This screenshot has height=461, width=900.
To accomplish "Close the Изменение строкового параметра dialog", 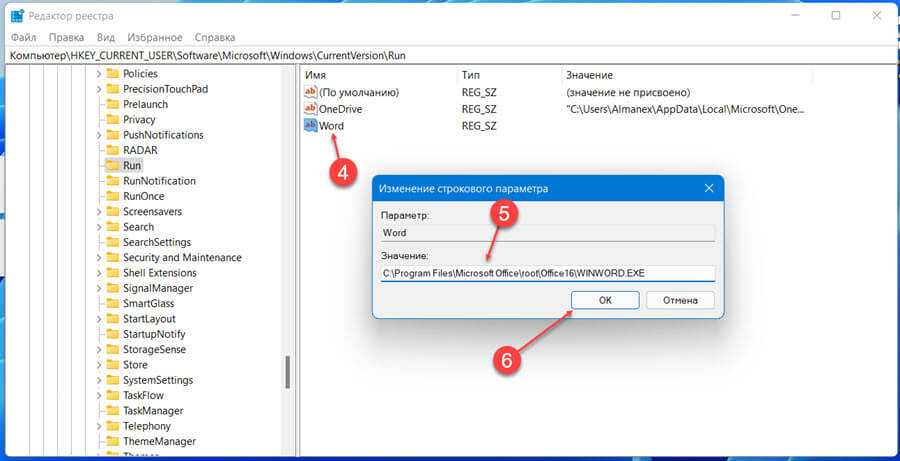I will pyautogui.click(x=709, y=188).
